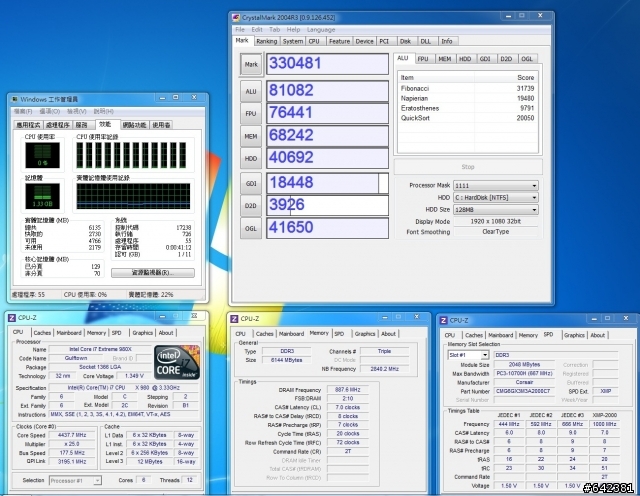
Task: Click the Display Mode value 1920 x 1080 32bit
Action: pos(496,221)
